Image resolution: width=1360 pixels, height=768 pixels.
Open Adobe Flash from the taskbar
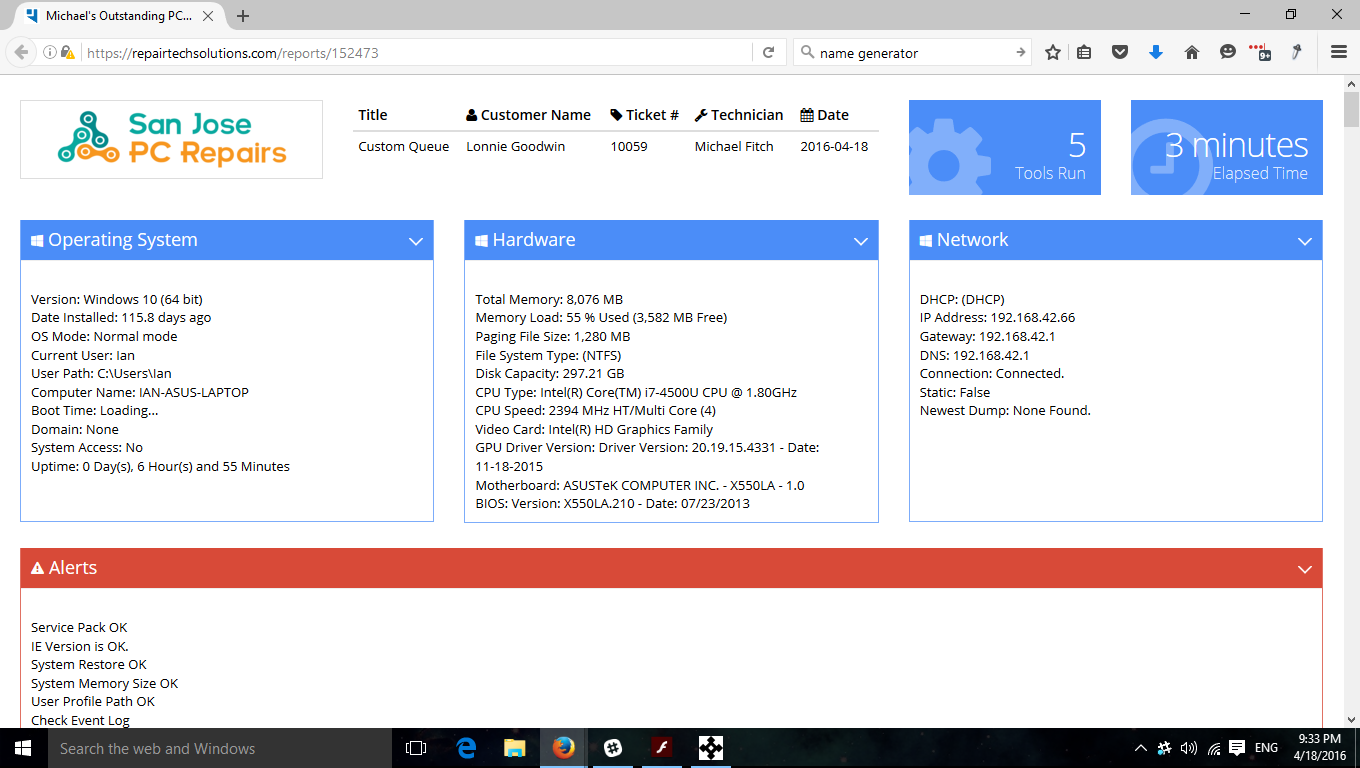(662, 748)
